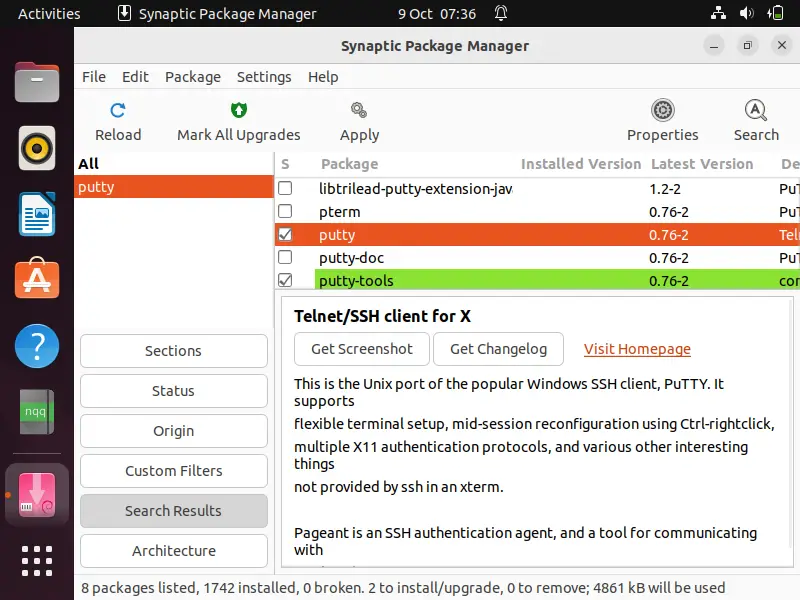
Task: Click the battery indicator in the top bar
Action: tap(775, 13)
